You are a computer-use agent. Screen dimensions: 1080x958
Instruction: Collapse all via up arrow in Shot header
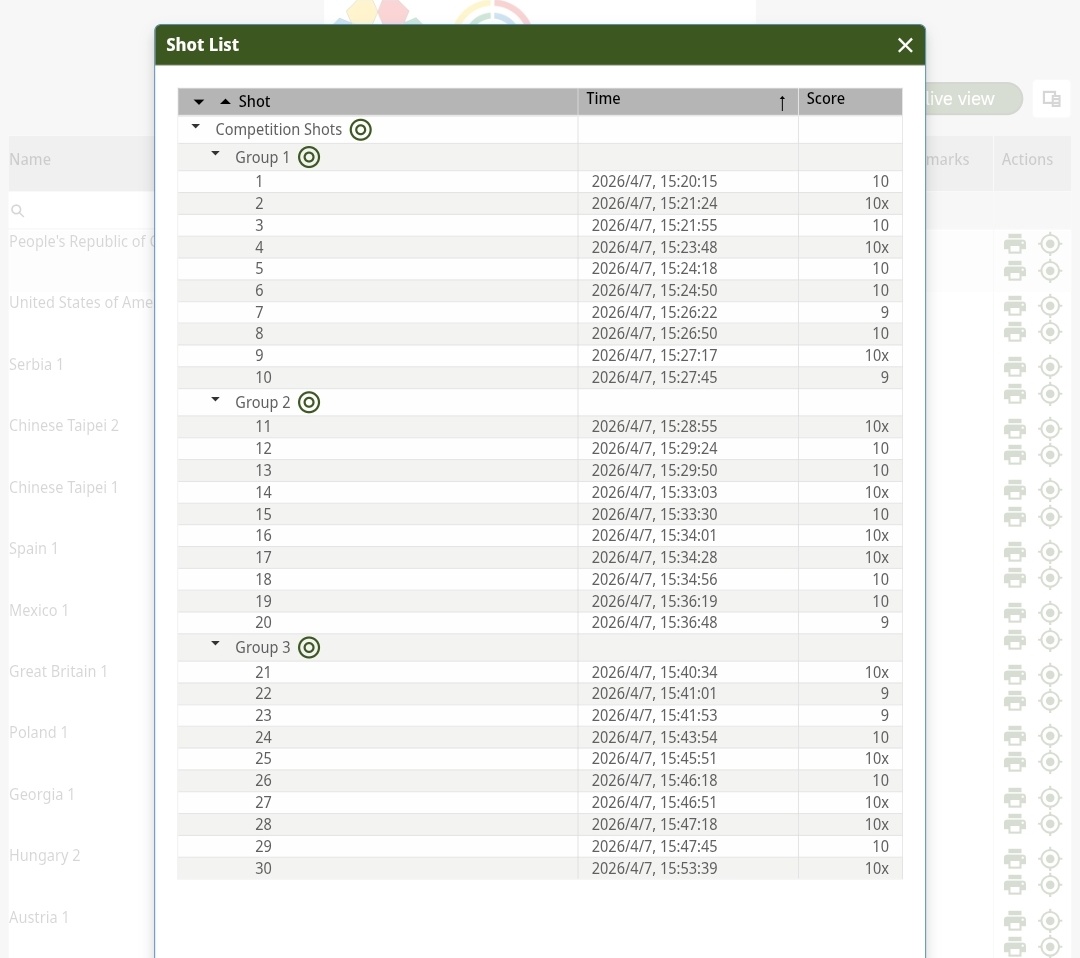[x=225, y=101]
